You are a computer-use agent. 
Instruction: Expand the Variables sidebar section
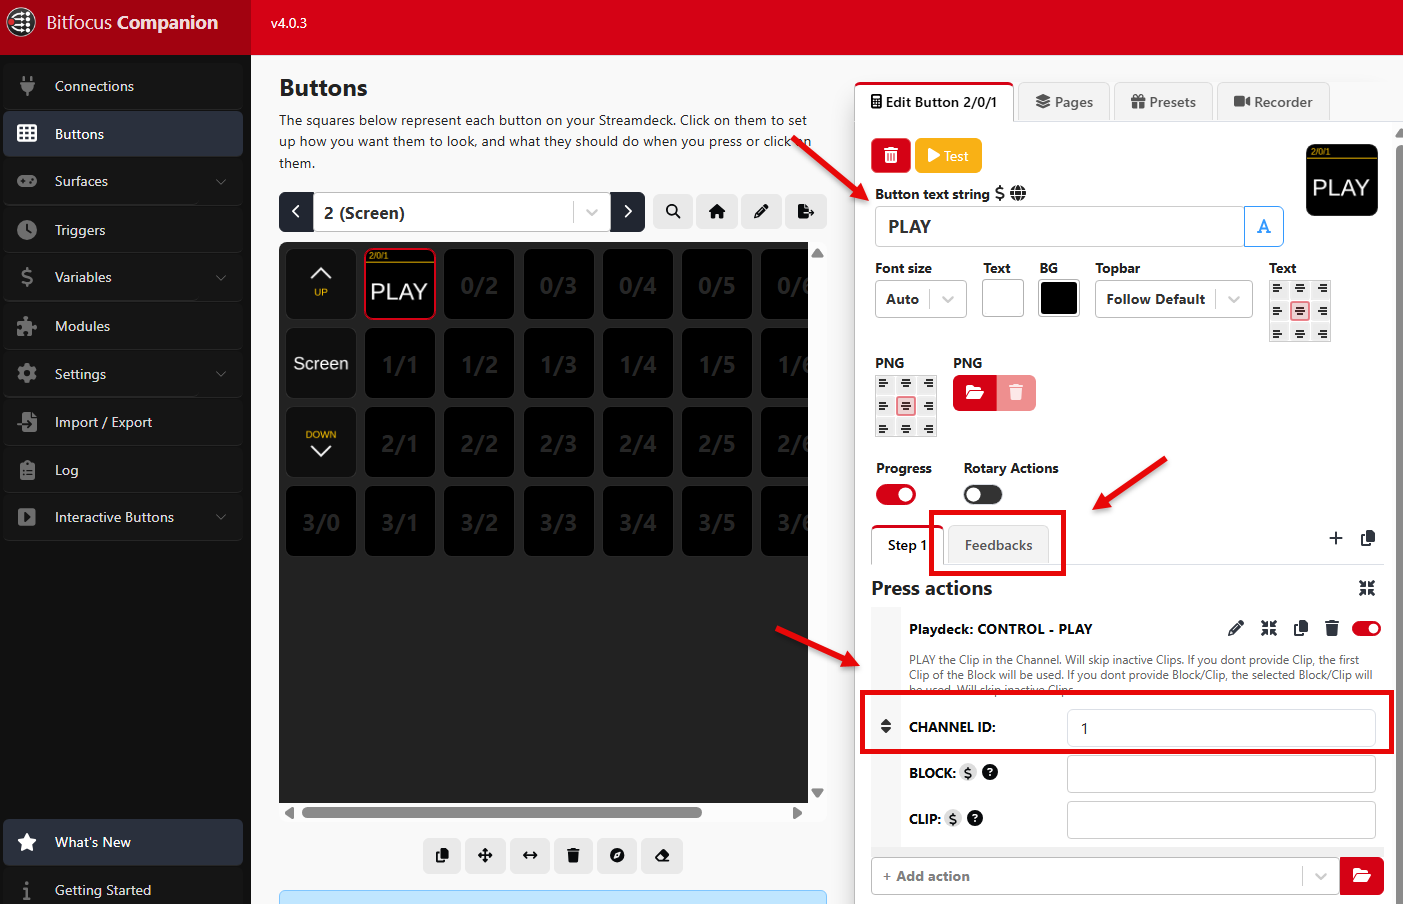(x=123, y=278)
